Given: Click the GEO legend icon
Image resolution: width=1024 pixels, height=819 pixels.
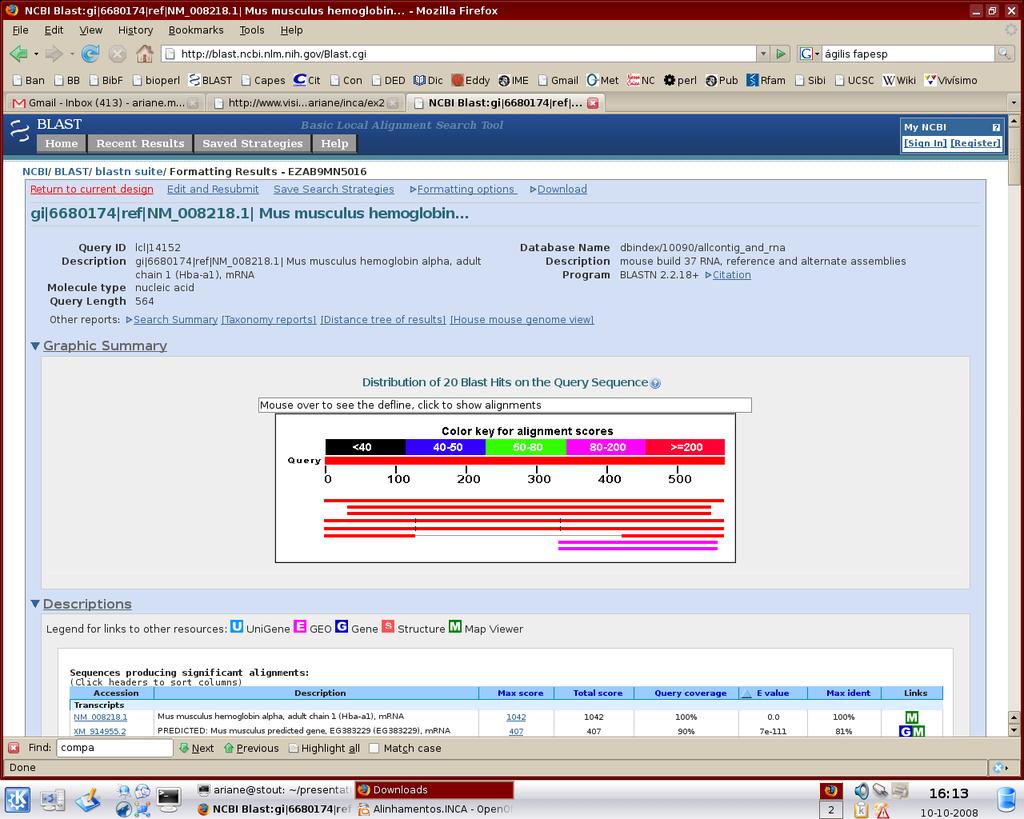Looking at the screenshot, I should tap(300, 627).
